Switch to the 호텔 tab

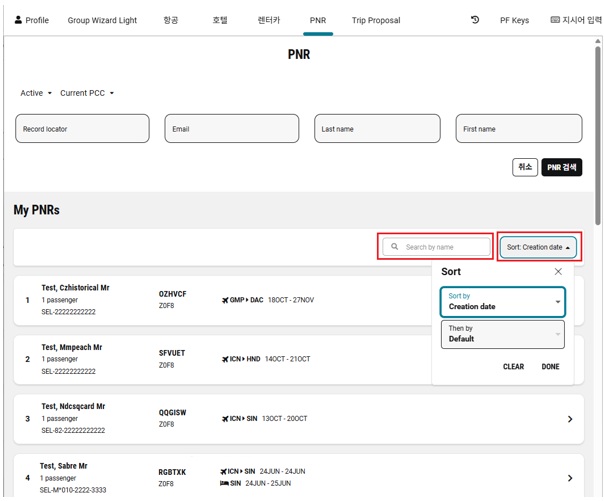pos(220,20)
